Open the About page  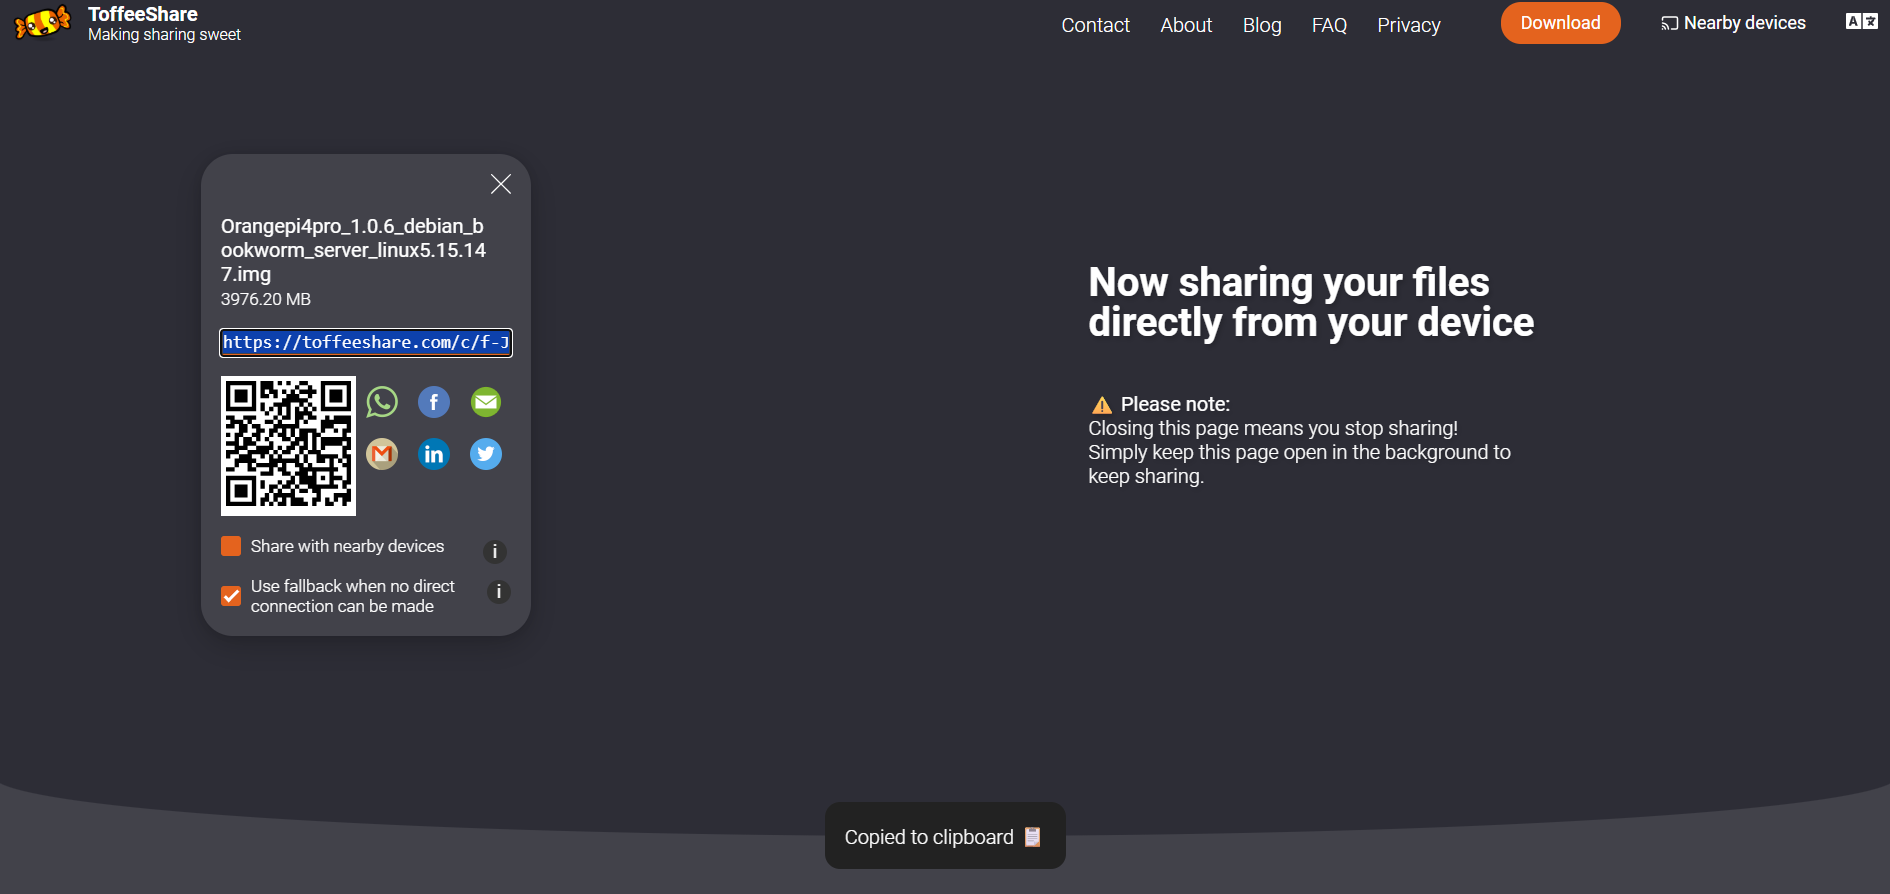(x=1186, y=25)
